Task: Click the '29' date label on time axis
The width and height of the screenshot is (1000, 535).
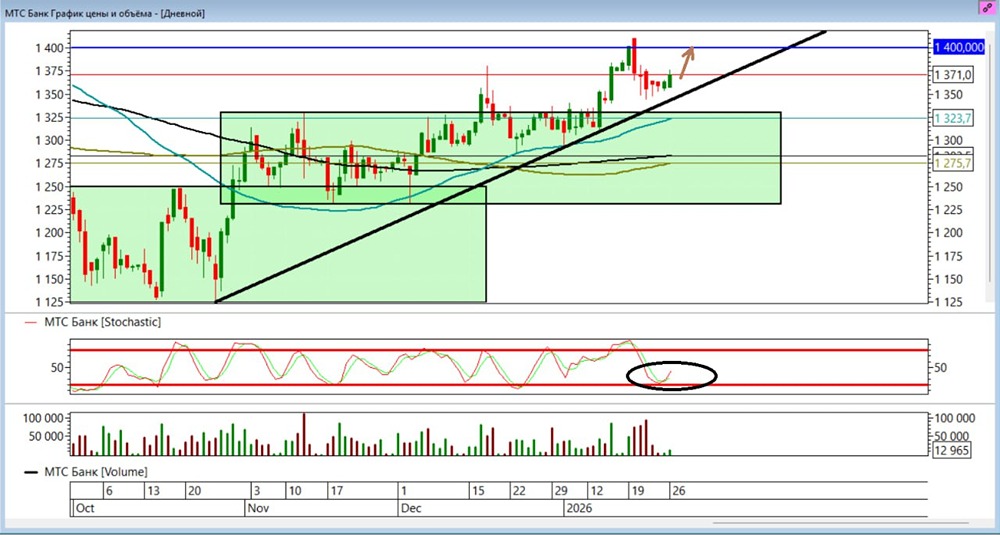Action: point(561,491)
